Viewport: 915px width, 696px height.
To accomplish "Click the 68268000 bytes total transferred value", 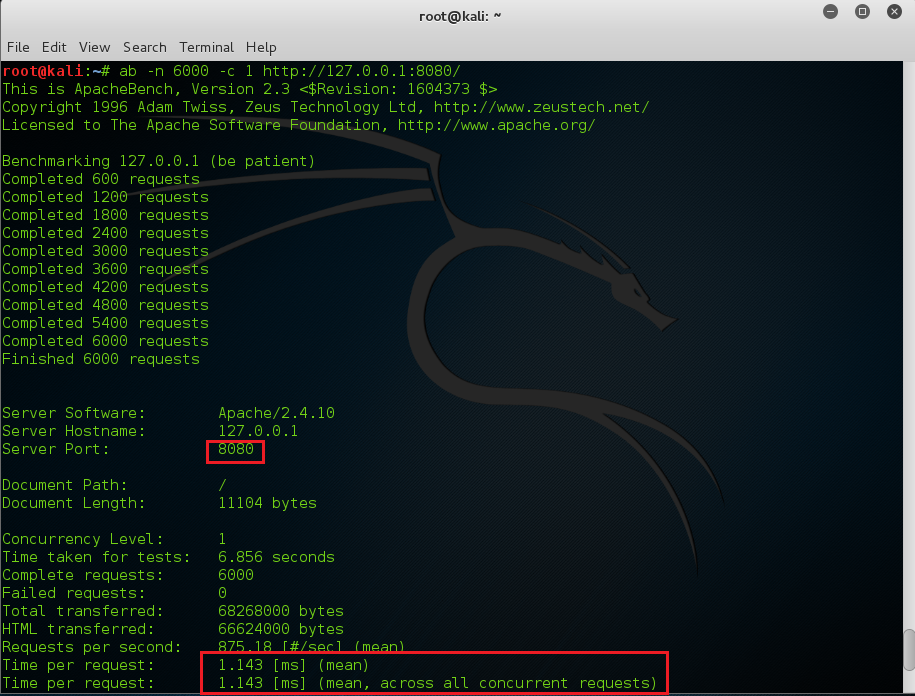I will [280, 611].
